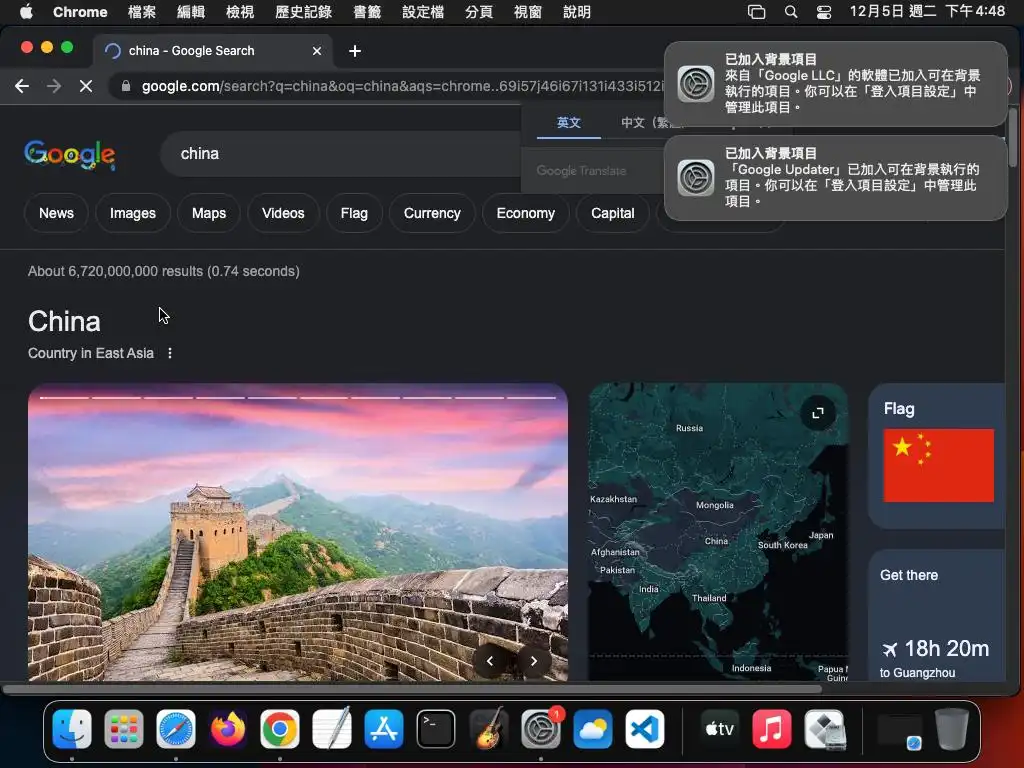This screenshot has width=1024, height=768.
Task: Launch Firefox from the dock
Action: 228,729
